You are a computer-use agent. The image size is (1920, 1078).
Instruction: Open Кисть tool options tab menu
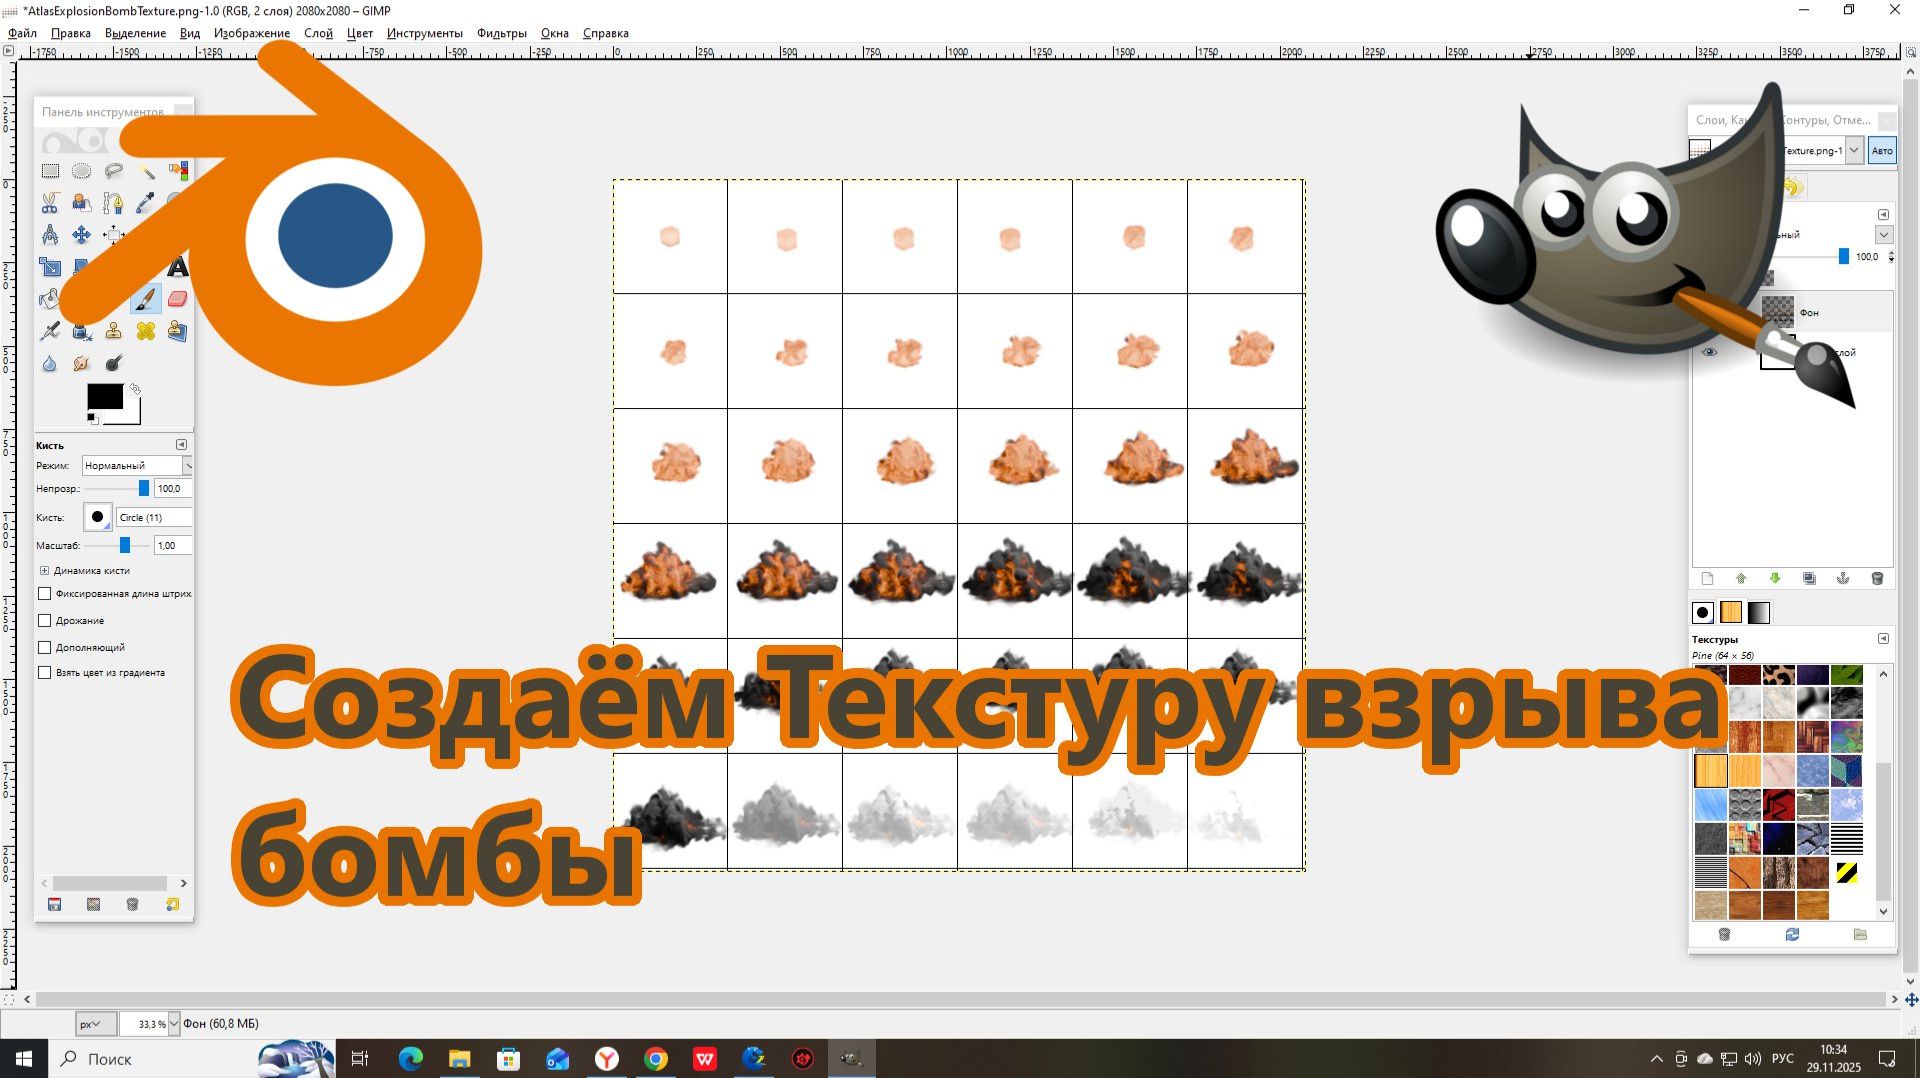click(181, 445)
